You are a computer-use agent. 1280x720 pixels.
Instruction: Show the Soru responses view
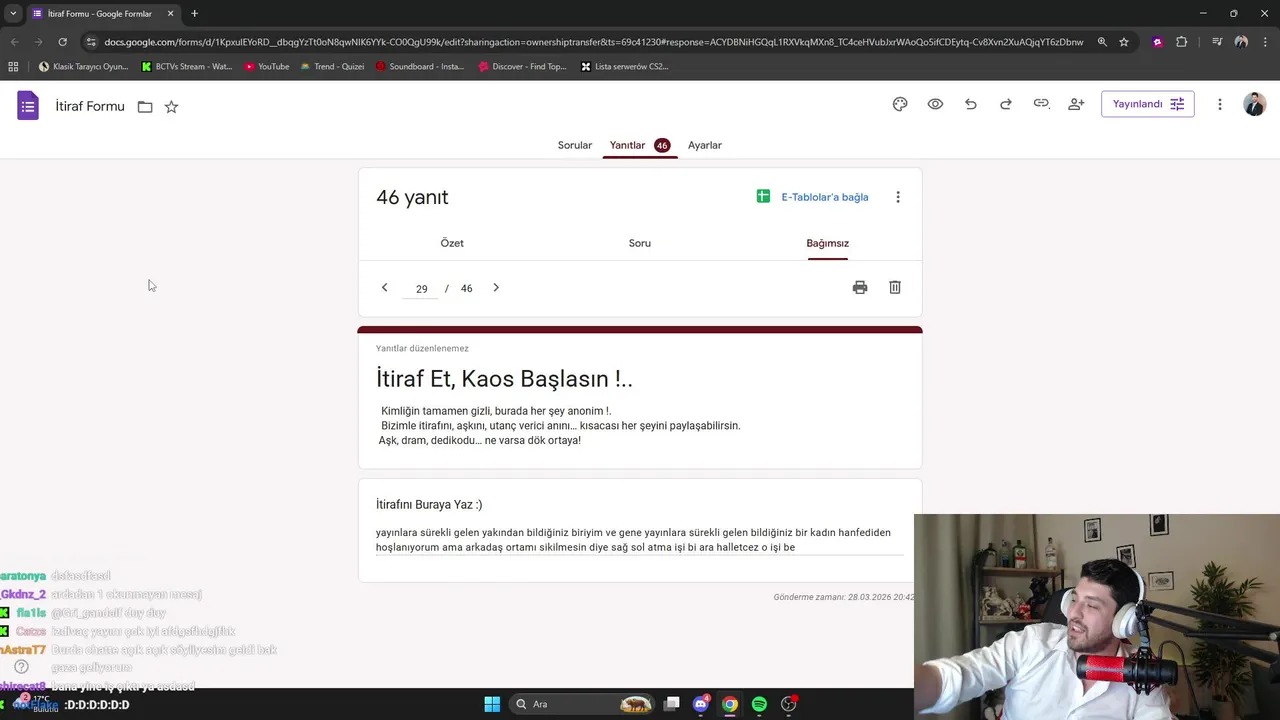(640, 243)
